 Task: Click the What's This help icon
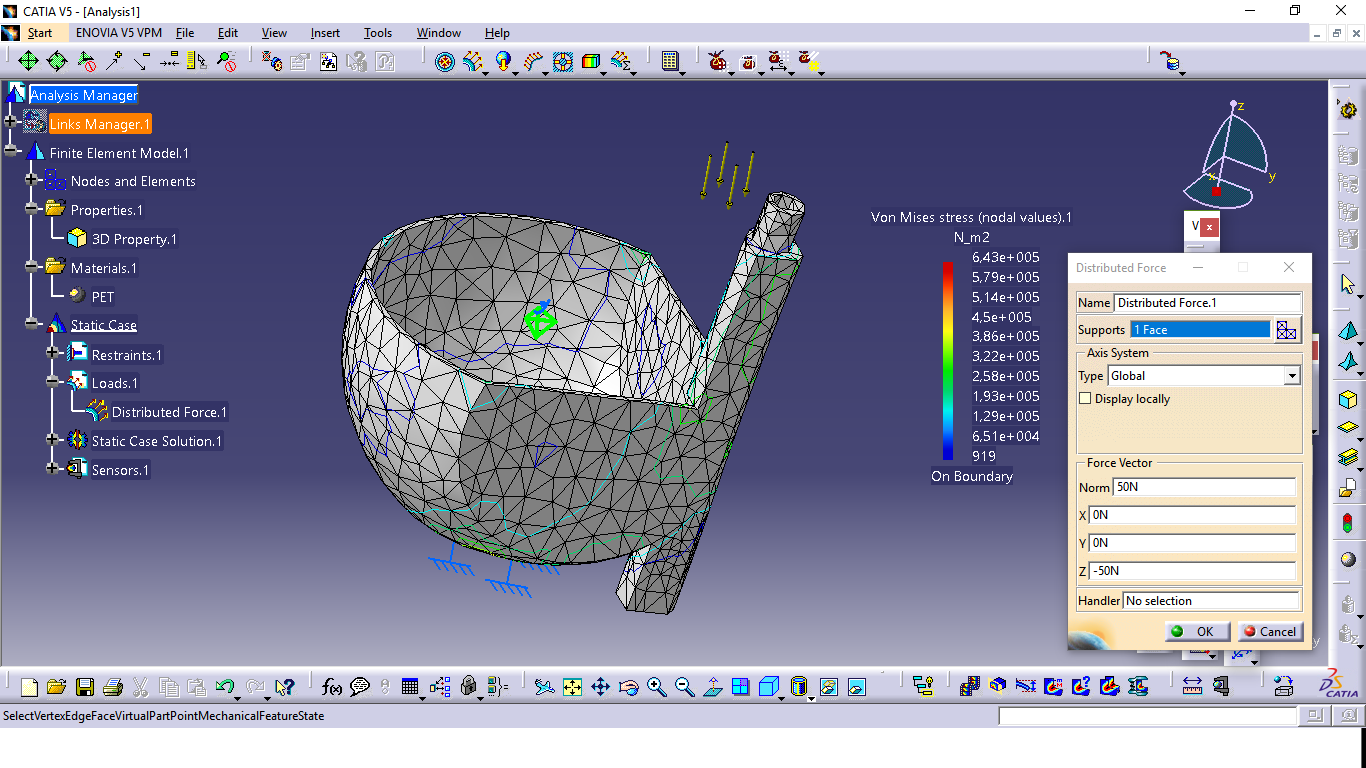tap(285, 687)
